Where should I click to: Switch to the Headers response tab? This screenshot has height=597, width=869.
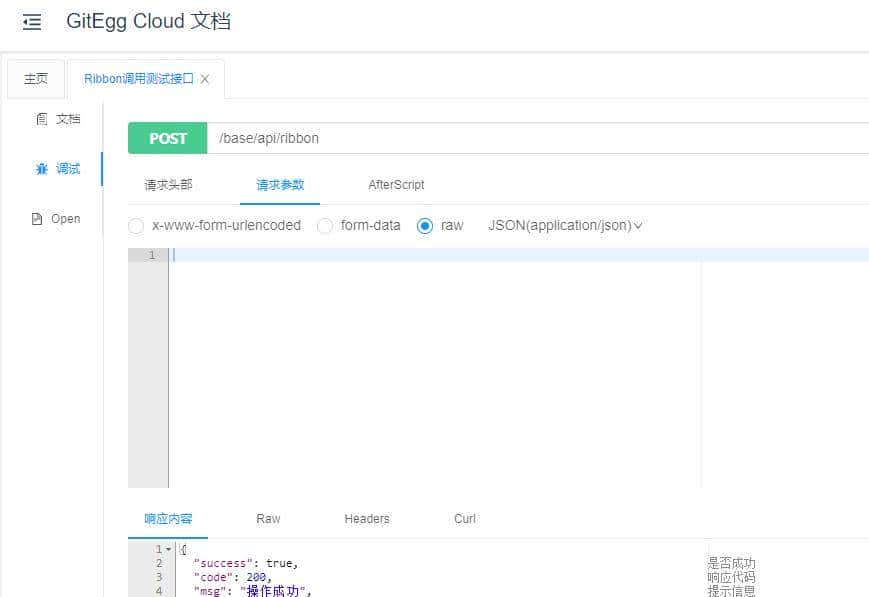tap(366, 519)
